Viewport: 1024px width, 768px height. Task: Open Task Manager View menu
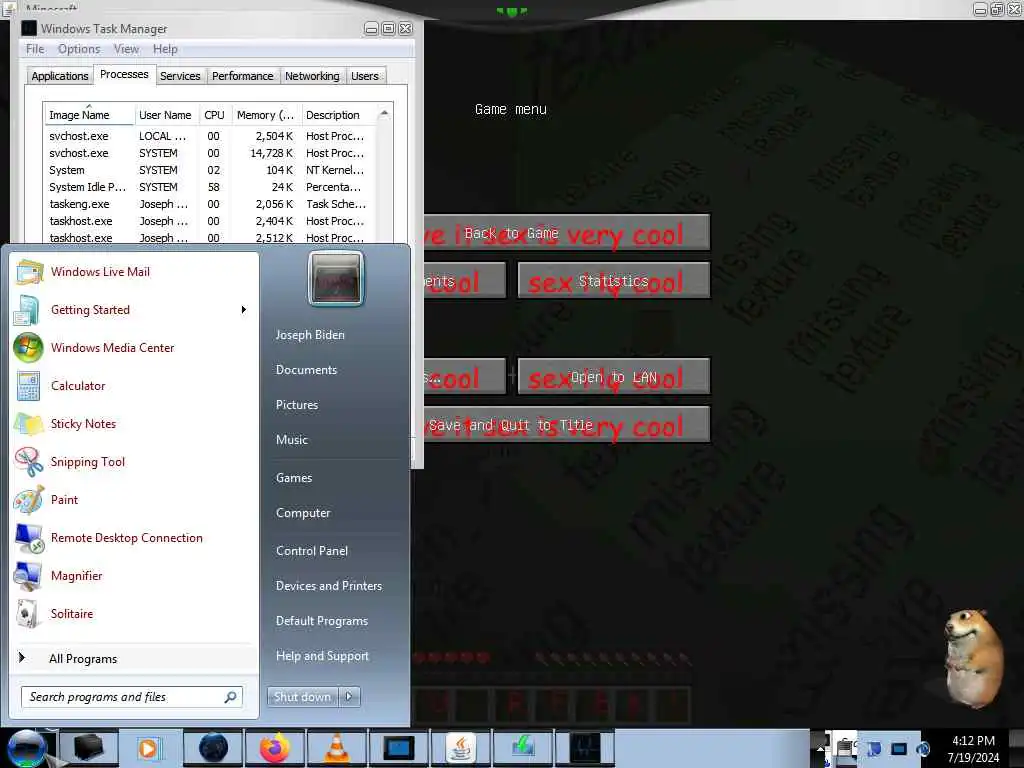[x=126, y=49]
